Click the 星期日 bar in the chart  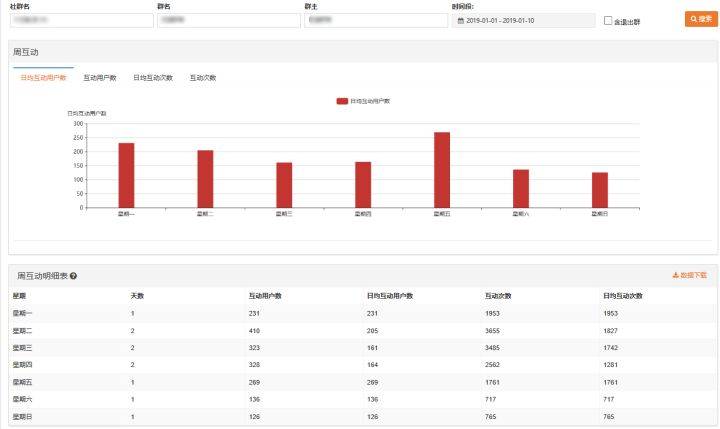pyautogui.click(x=600, y=189)
